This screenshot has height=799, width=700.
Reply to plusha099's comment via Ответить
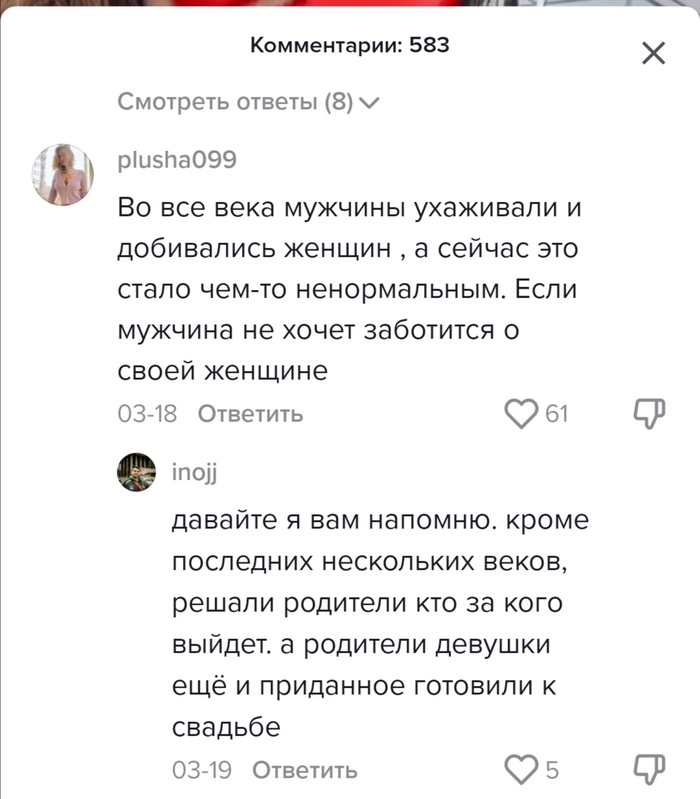[250, 413]
